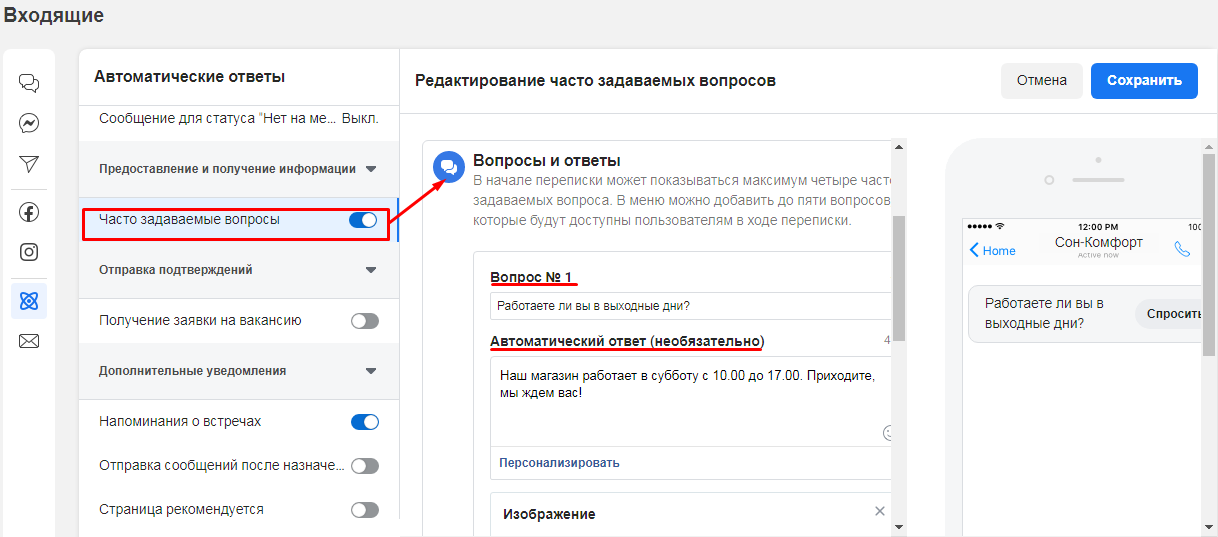1218x537 pixels.
Task: Click the Изображение section label
Action: click(549, 514)
